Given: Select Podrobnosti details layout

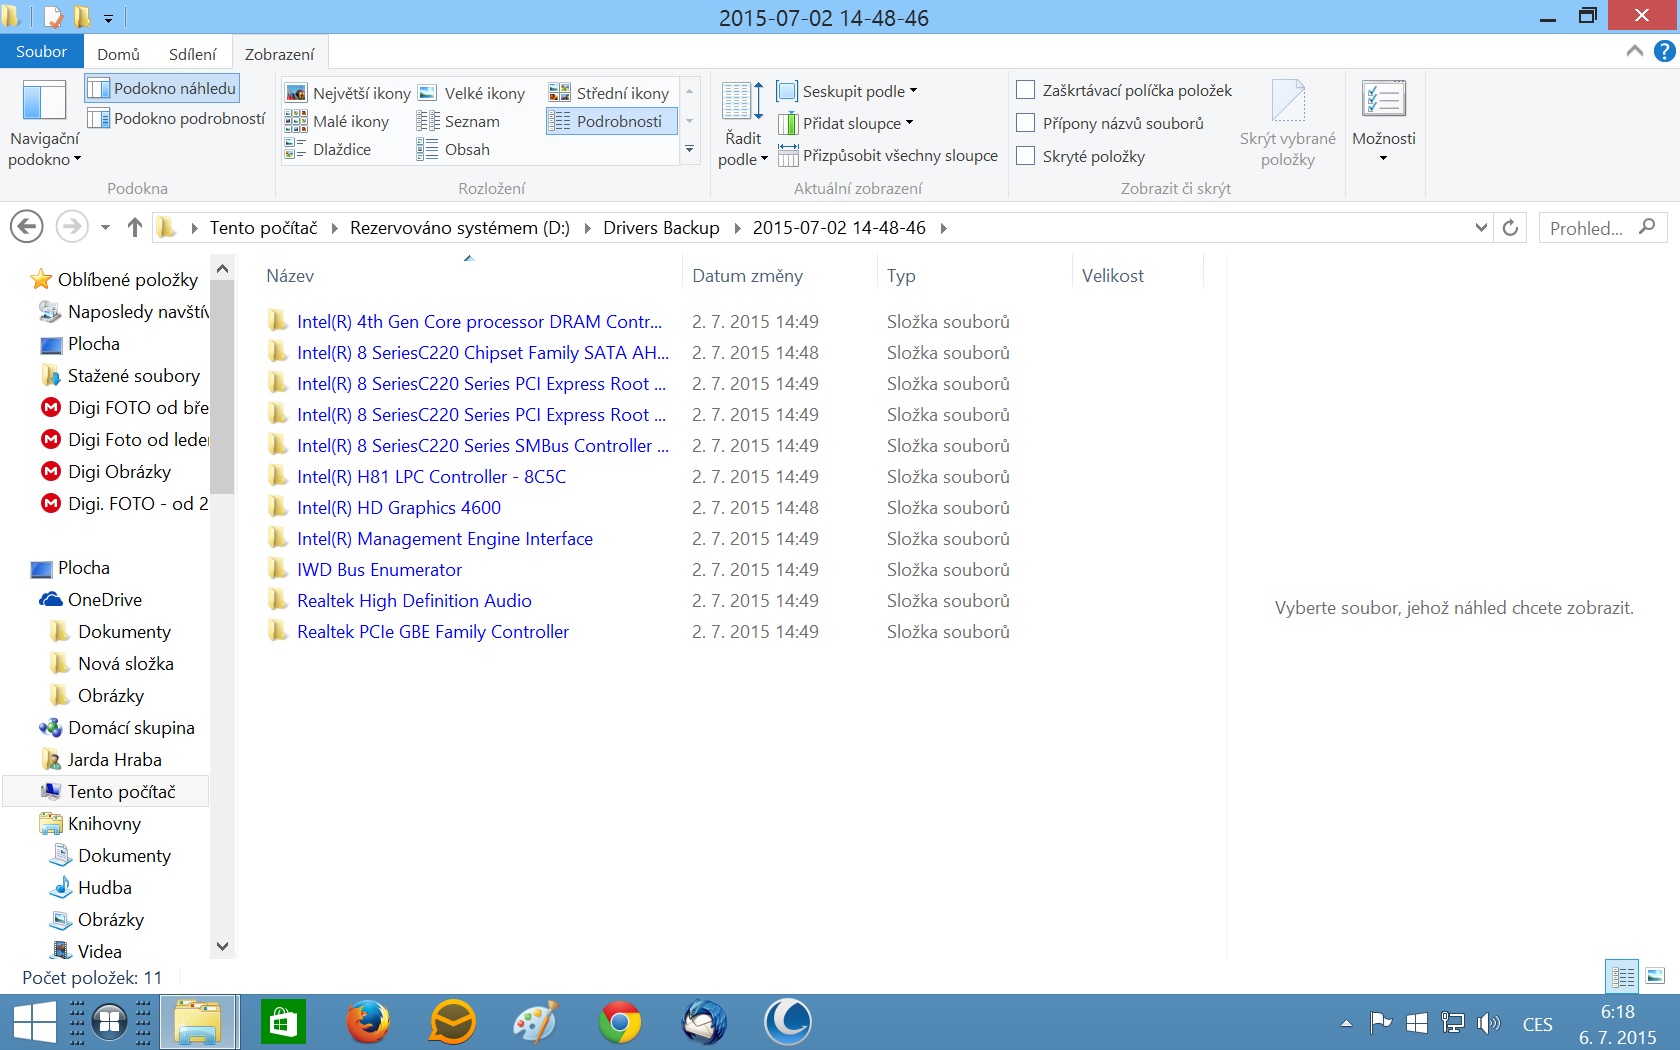Looking at the screenshot, I should 611,121.
